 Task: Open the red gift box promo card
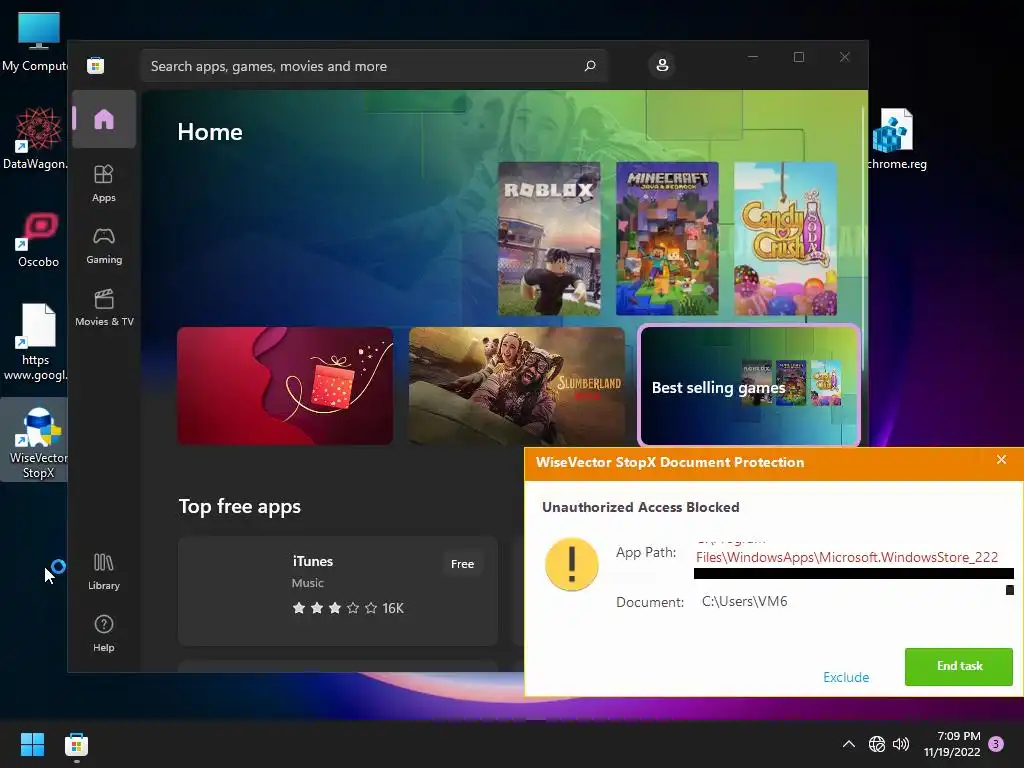coord(285,386)
